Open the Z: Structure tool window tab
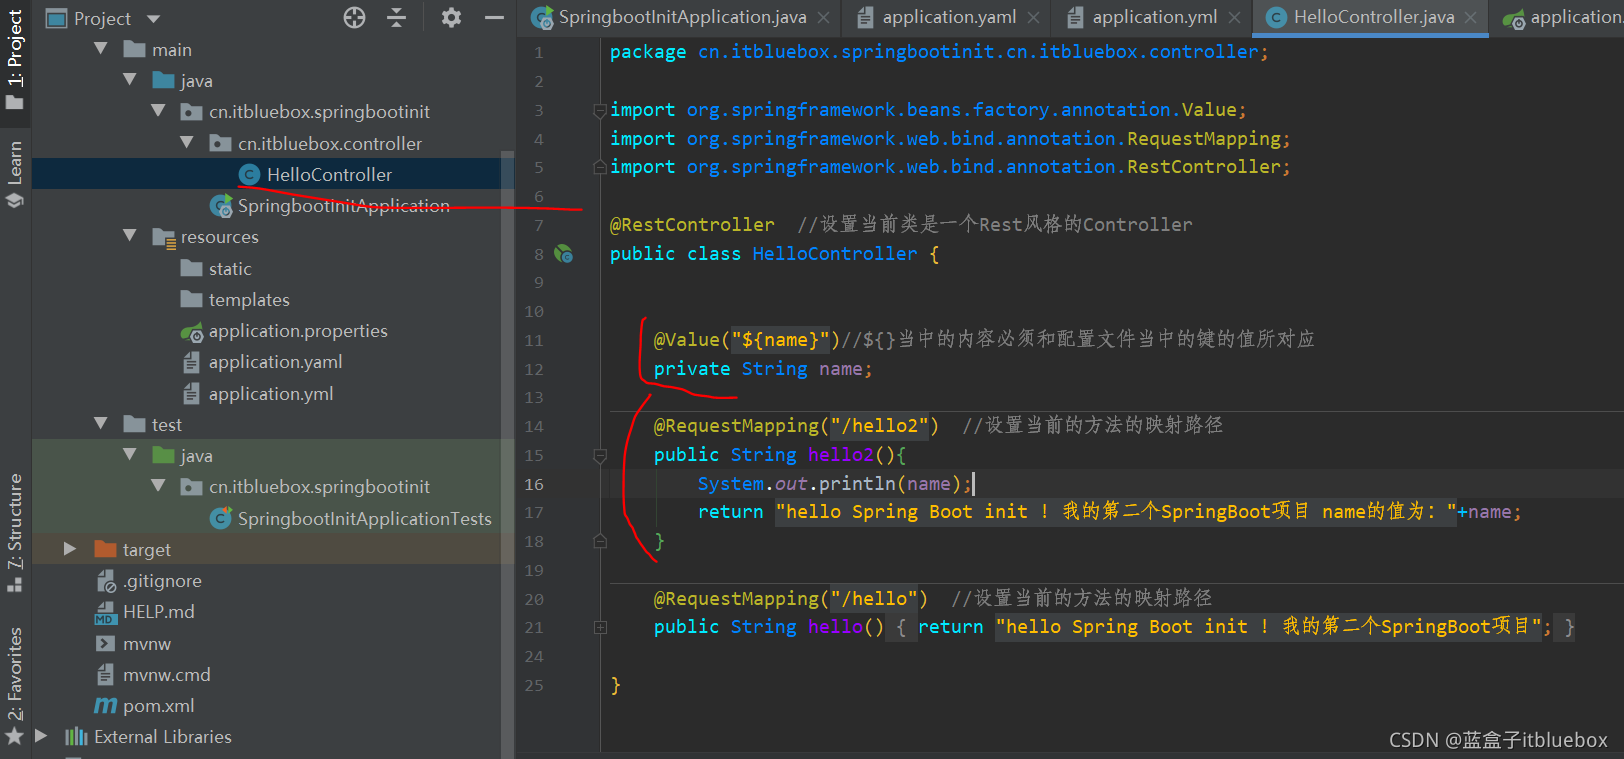The height and width of the screenshot is (759, 1624). [x=15, y=532]
